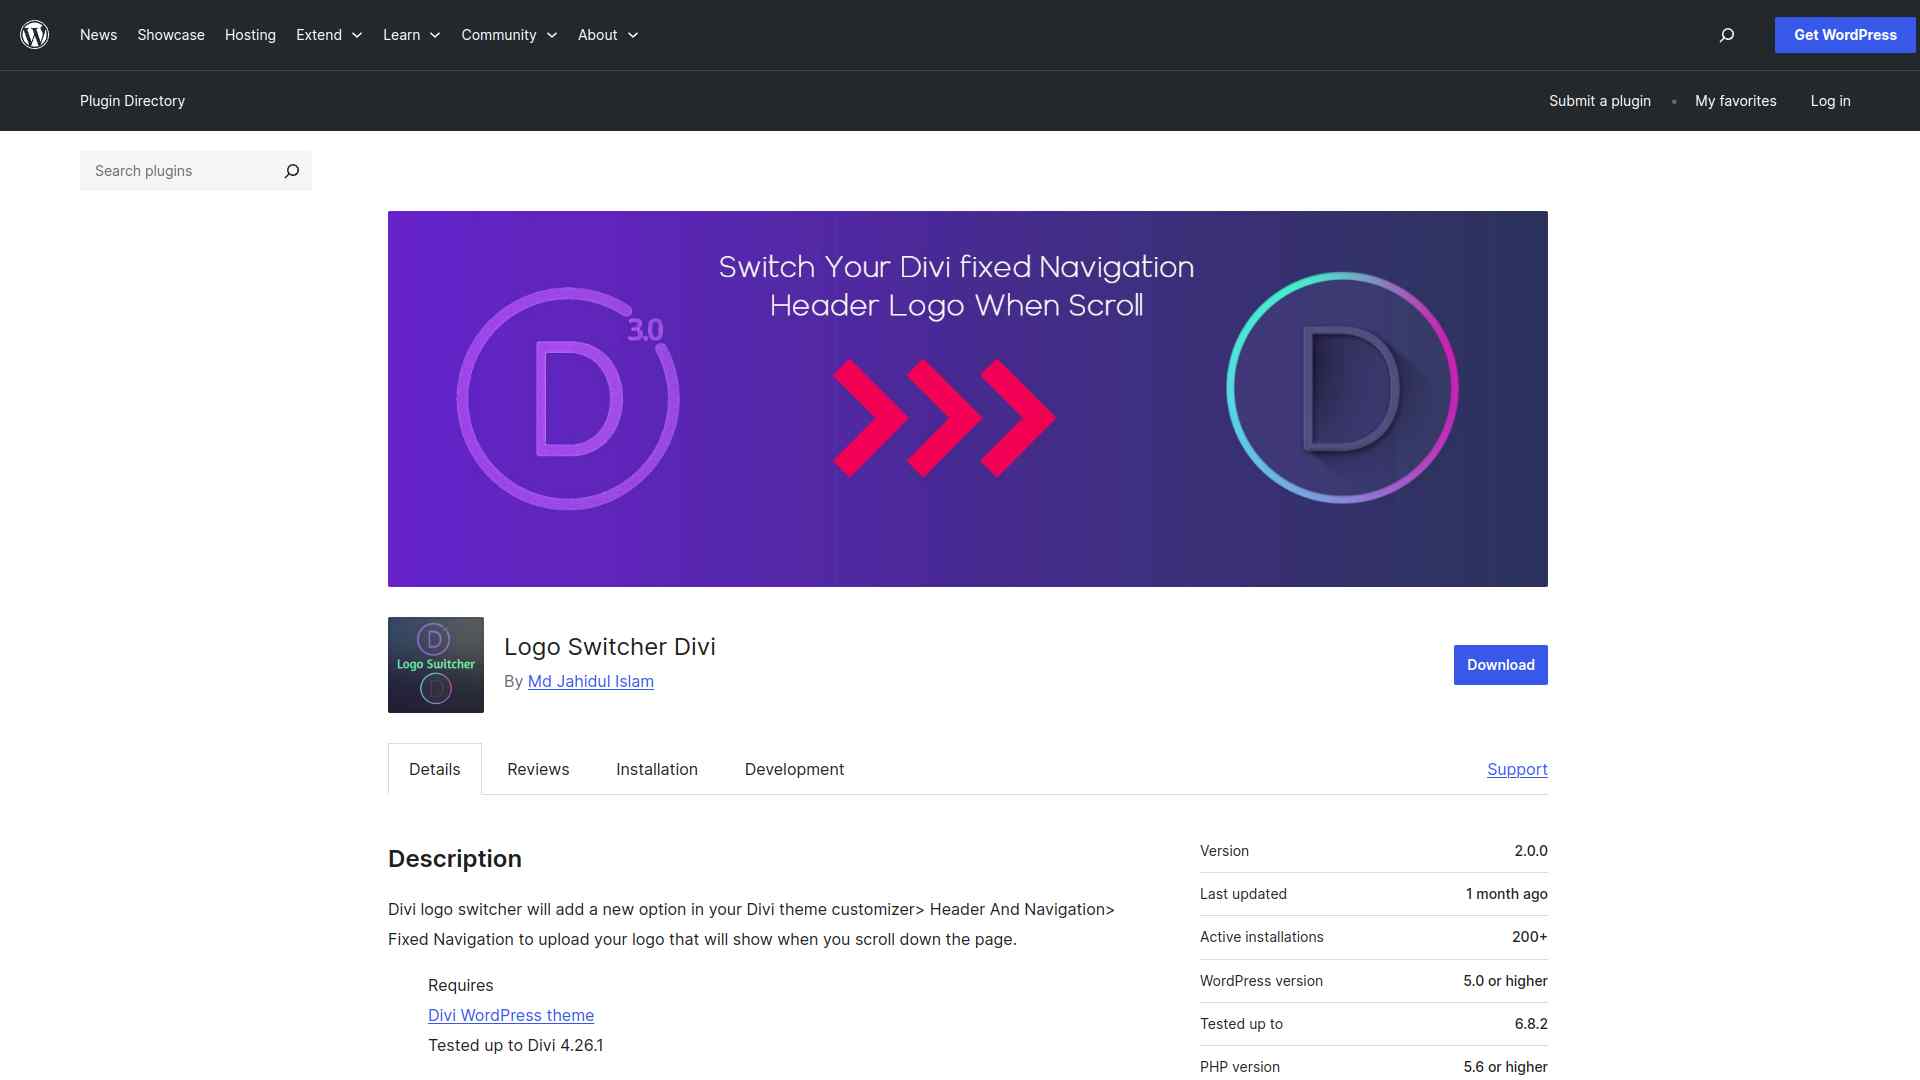Open the Hosting page
This screenshot has width=1920, height=1080.
click(x=250, y=35)
